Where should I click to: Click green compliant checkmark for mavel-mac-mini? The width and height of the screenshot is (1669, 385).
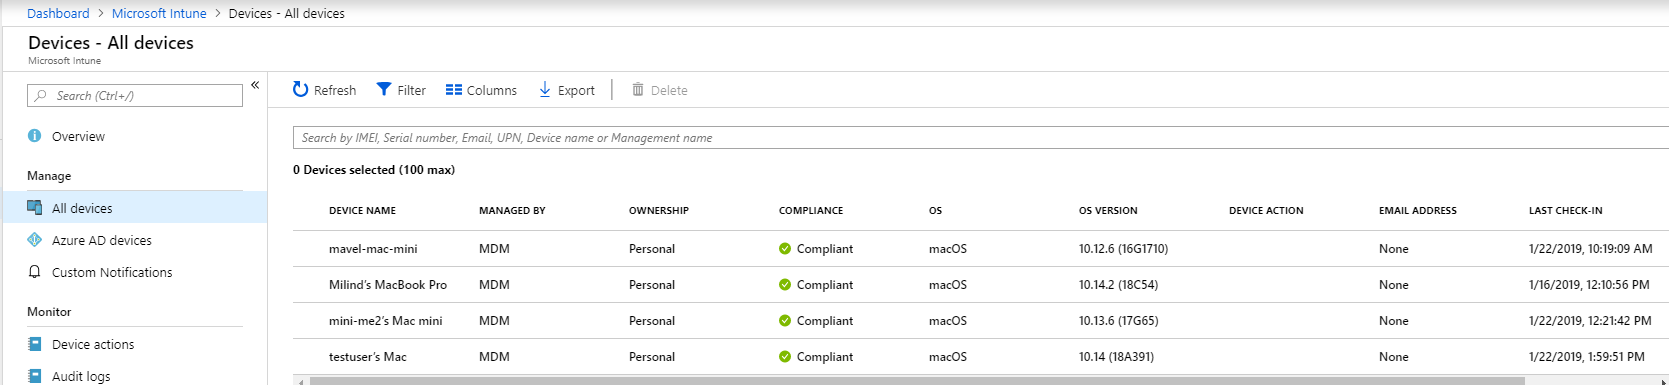tap(785, 249)
